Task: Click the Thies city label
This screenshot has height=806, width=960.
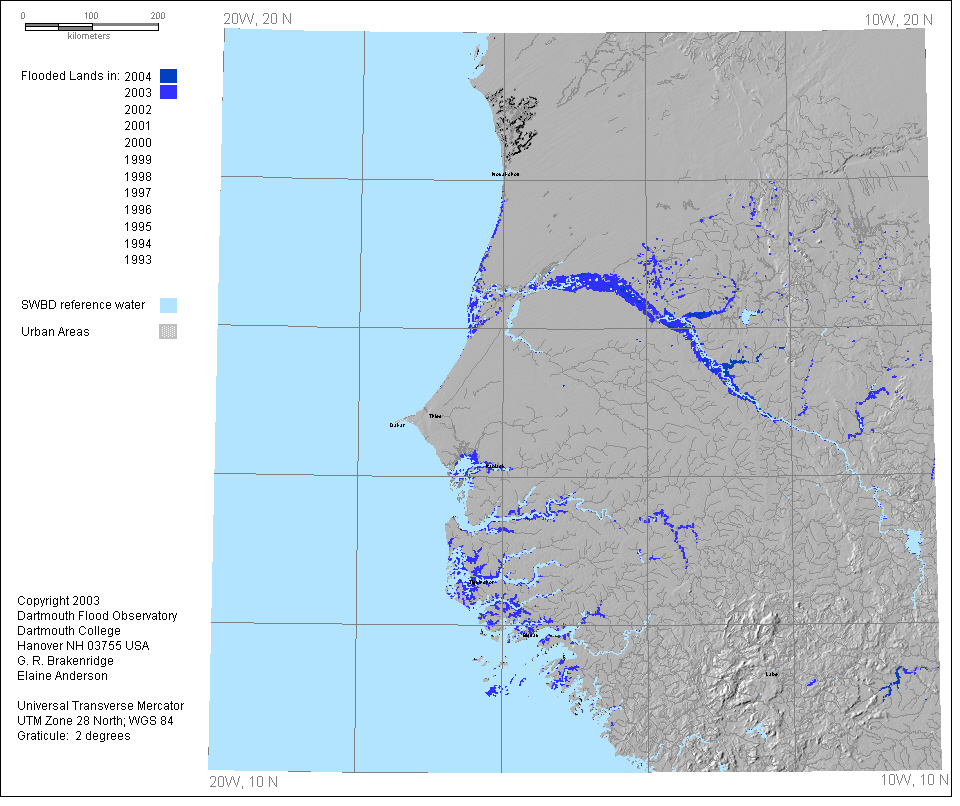Action: point(434,416)
